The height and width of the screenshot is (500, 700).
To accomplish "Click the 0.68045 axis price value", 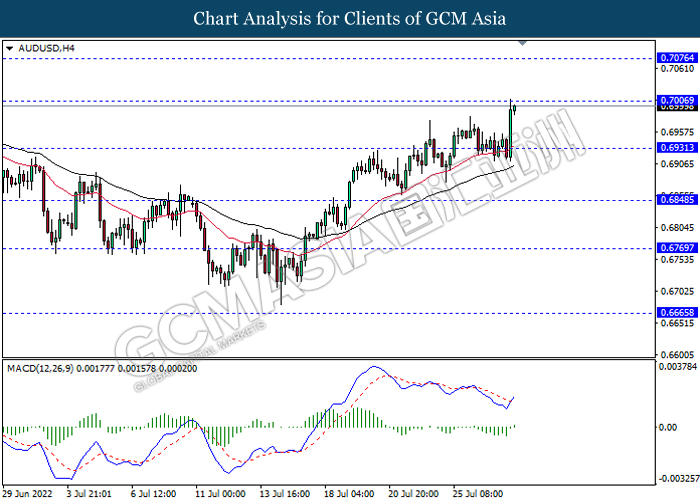I will [x=677, y=228].
